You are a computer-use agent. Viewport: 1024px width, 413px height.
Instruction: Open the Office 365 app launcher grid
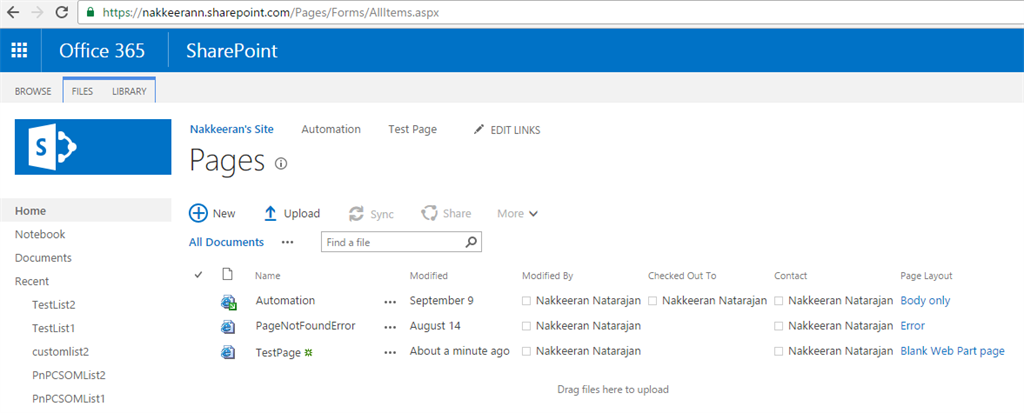[19, 50]
